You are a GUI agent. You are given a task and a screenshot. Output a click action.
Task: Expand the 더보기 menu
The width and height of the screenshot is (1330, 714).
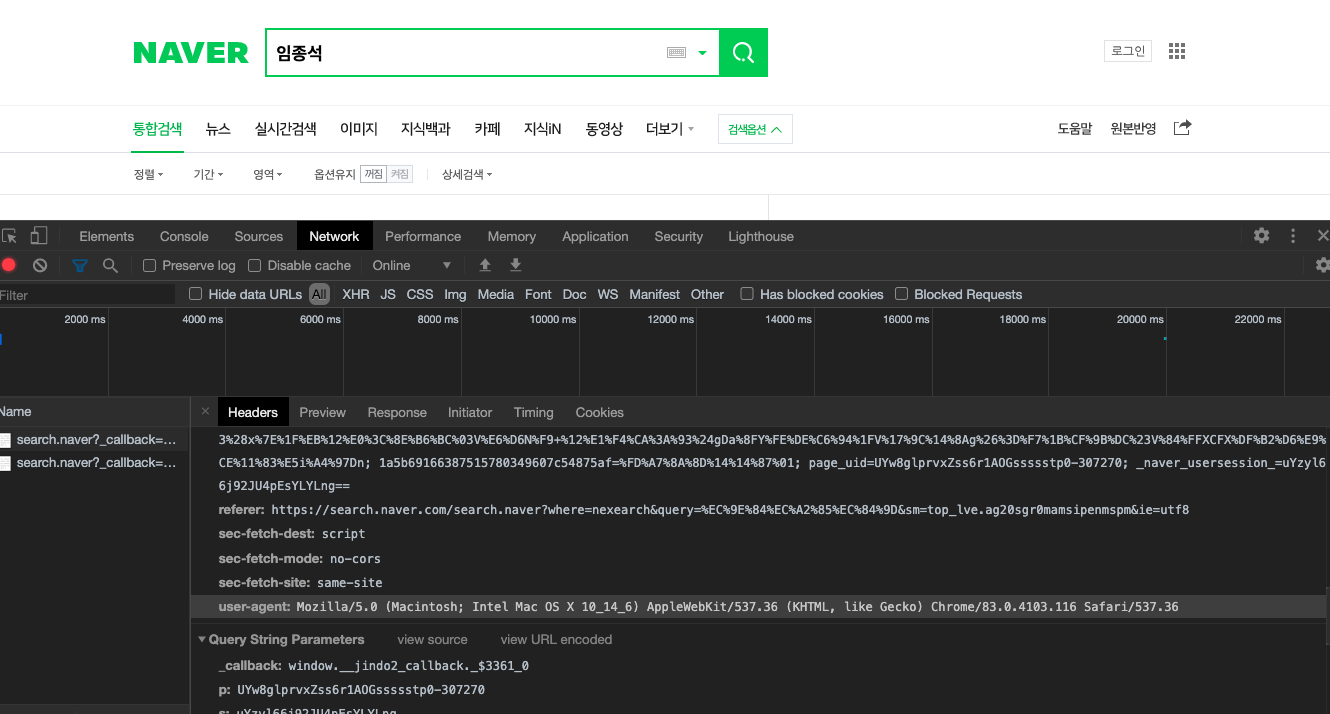pyautogui.click(x=670, y=129)
